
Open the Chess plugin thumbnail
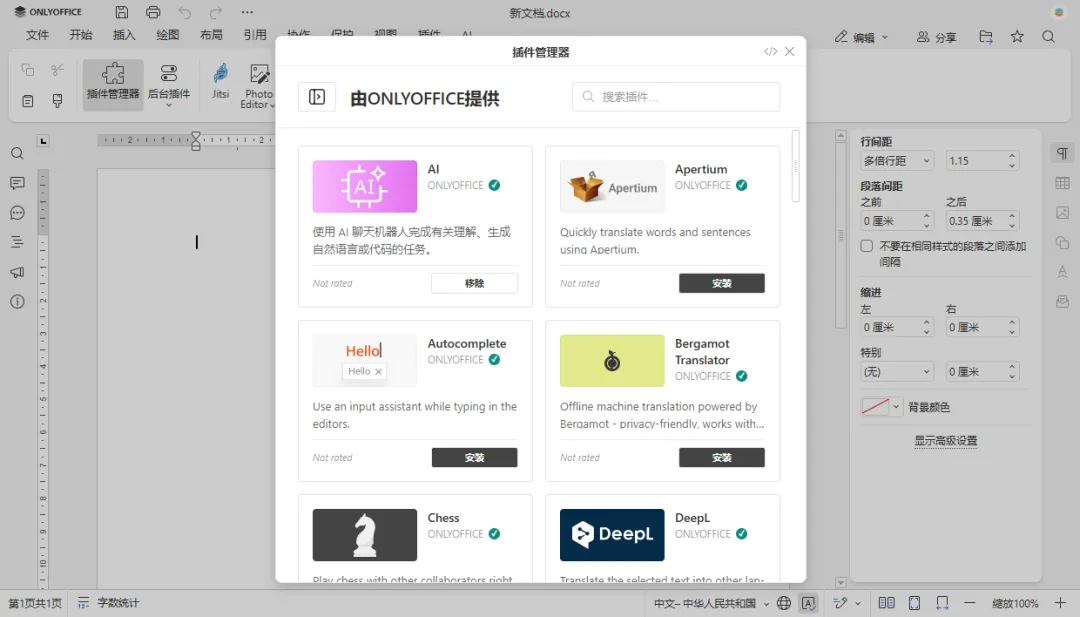[364, 534]
